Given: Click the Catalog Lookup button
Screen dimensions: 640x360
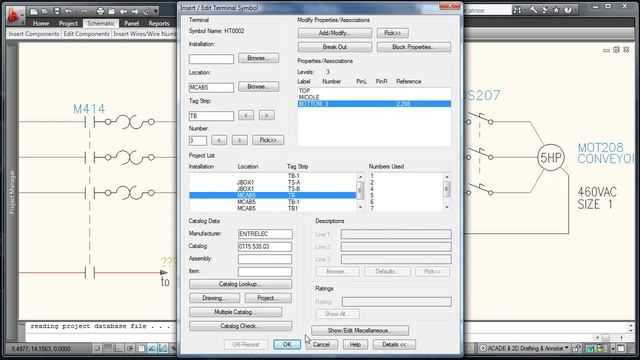Looking at the screenshot, I should pos(240,284).
